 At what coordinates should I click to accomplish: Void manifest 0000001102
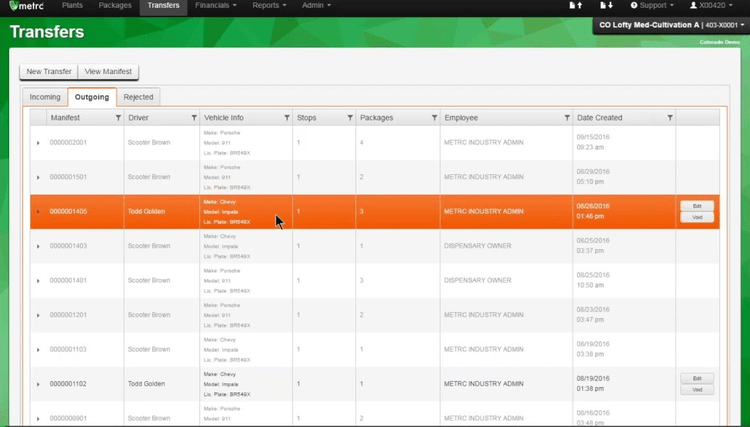point(697,390)
